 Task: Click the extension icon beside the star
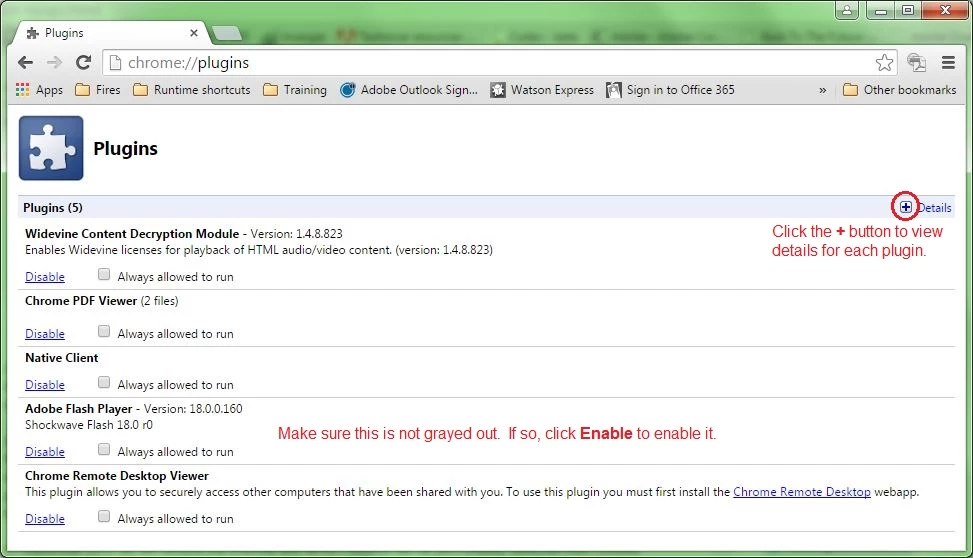click(x=917, y=62)
